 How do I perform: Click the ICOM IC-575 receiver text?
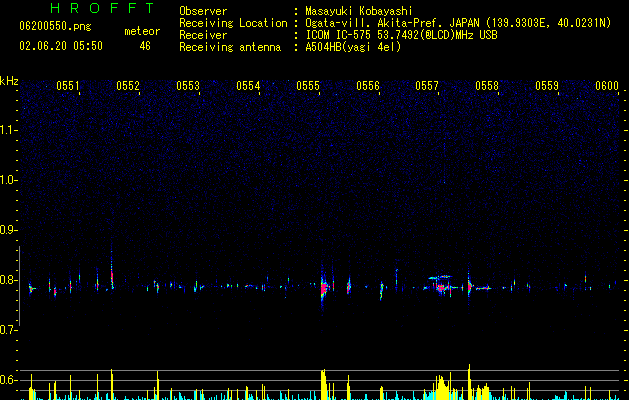401,35
